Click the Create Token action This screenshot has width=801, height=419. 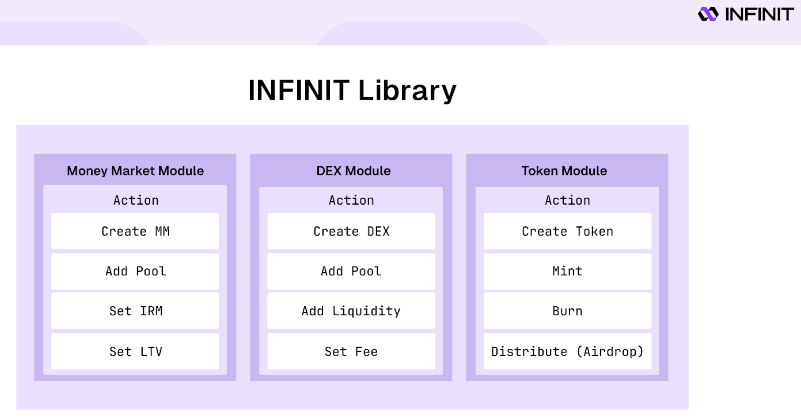coord(568,231)
